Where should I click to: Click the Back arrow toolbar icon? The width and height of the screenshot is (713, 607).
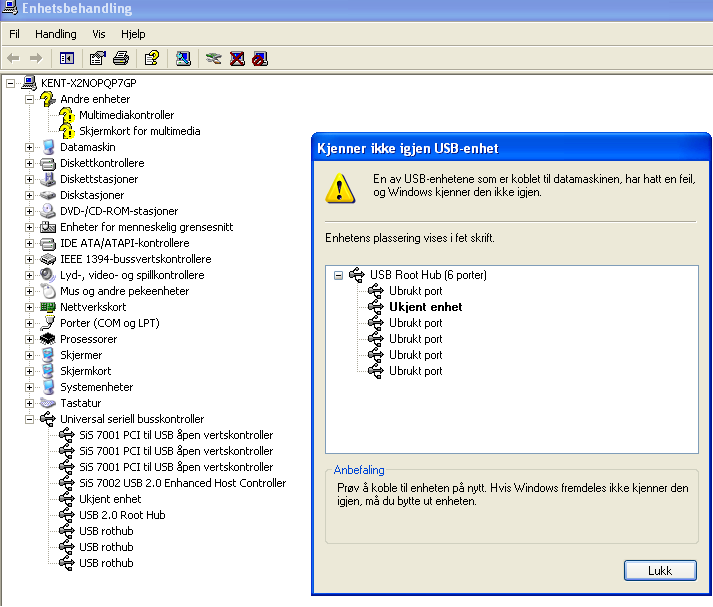coord(14,58)
